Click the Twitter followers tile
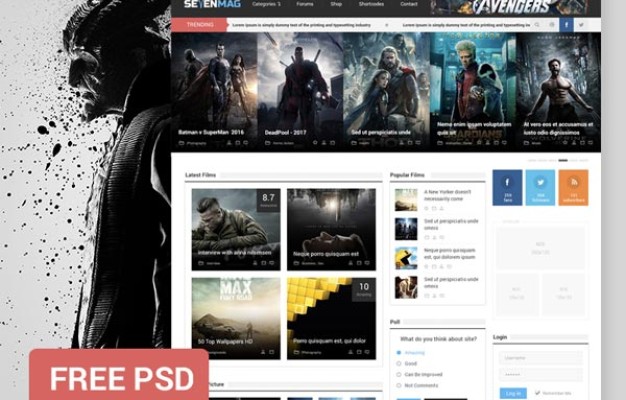The width and height of the screenshot is (626, 400). (540, 188)
